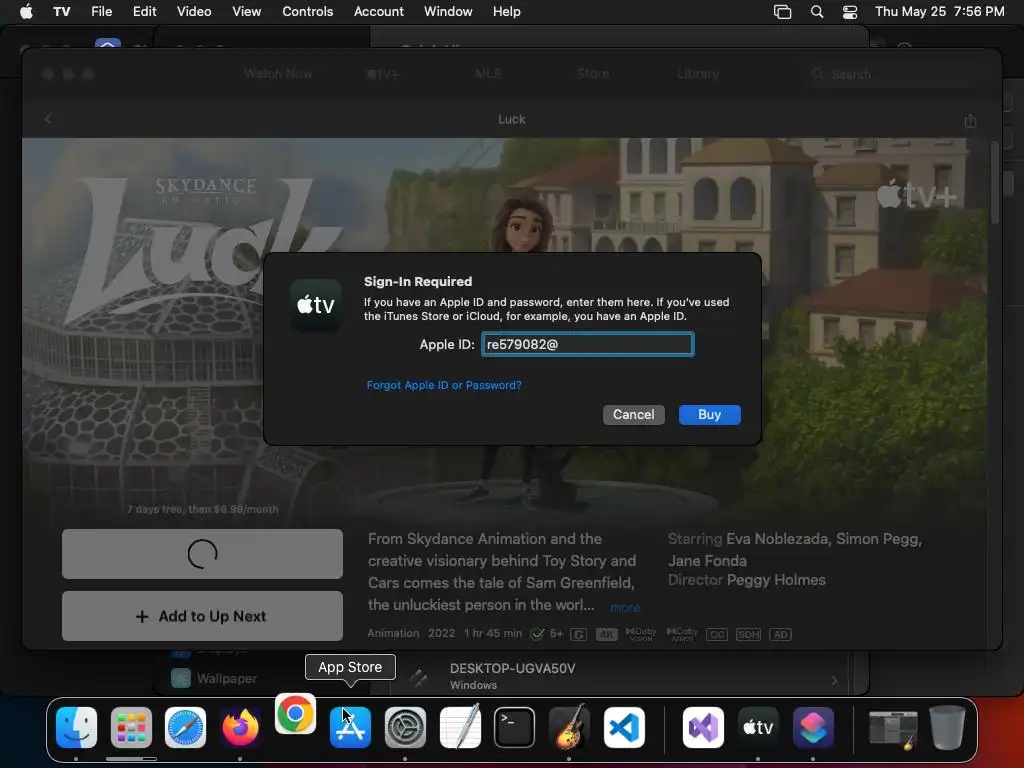Open Spotlight search in menu bar
Image resolution: width=1024 pixels, height=768 pixels.
pos(816,11)
